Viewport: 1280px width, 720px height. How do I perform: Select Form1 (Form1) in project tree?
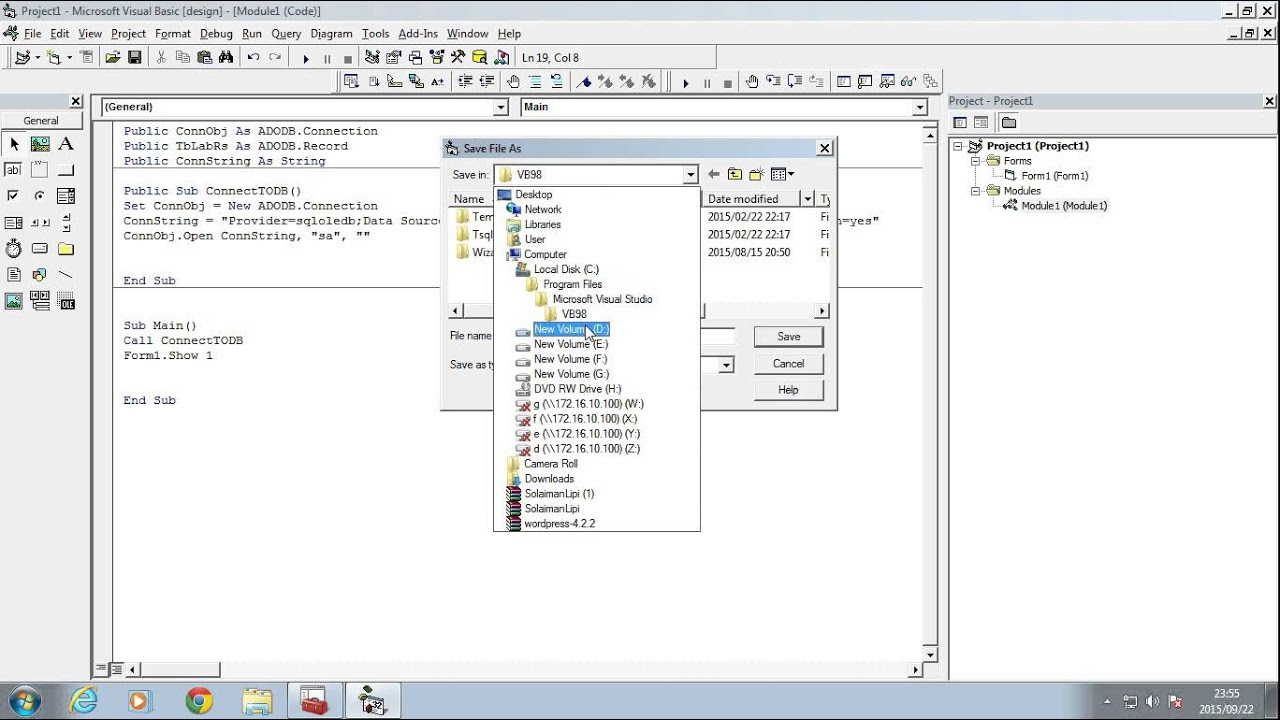[1054, 176]
